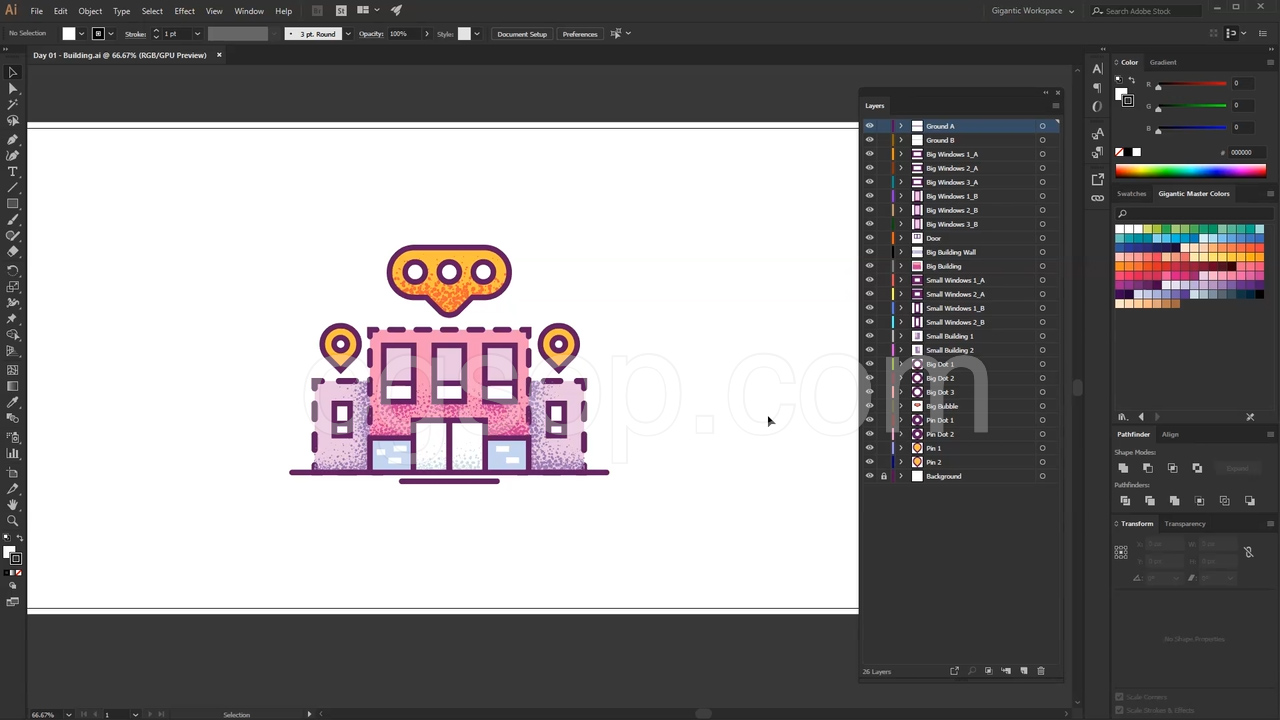The height and width of the screenshot is (720, 1280).
Task: Click the Create New Layer icon
Action: [1023, 671]
